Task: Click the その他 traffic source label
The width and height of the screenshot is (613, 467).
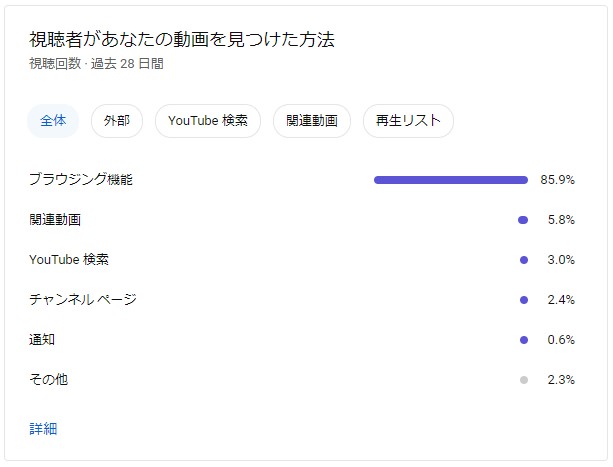Action: click(49, 380)
